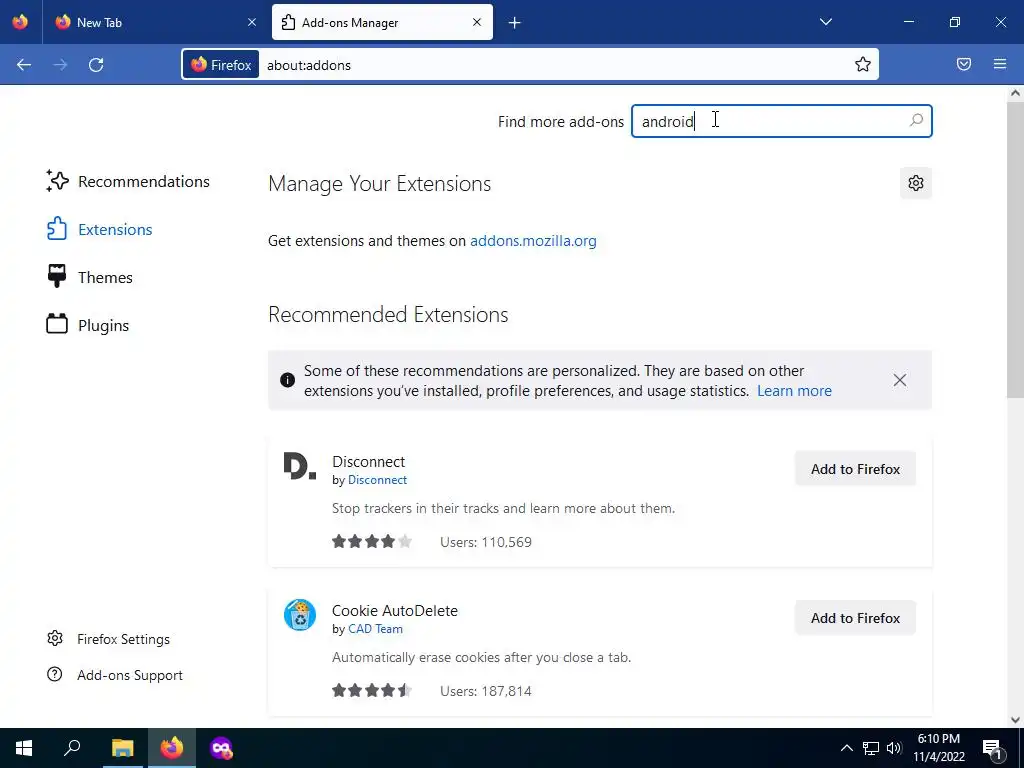Open the extensions tools gear menu

coord(916,183)
